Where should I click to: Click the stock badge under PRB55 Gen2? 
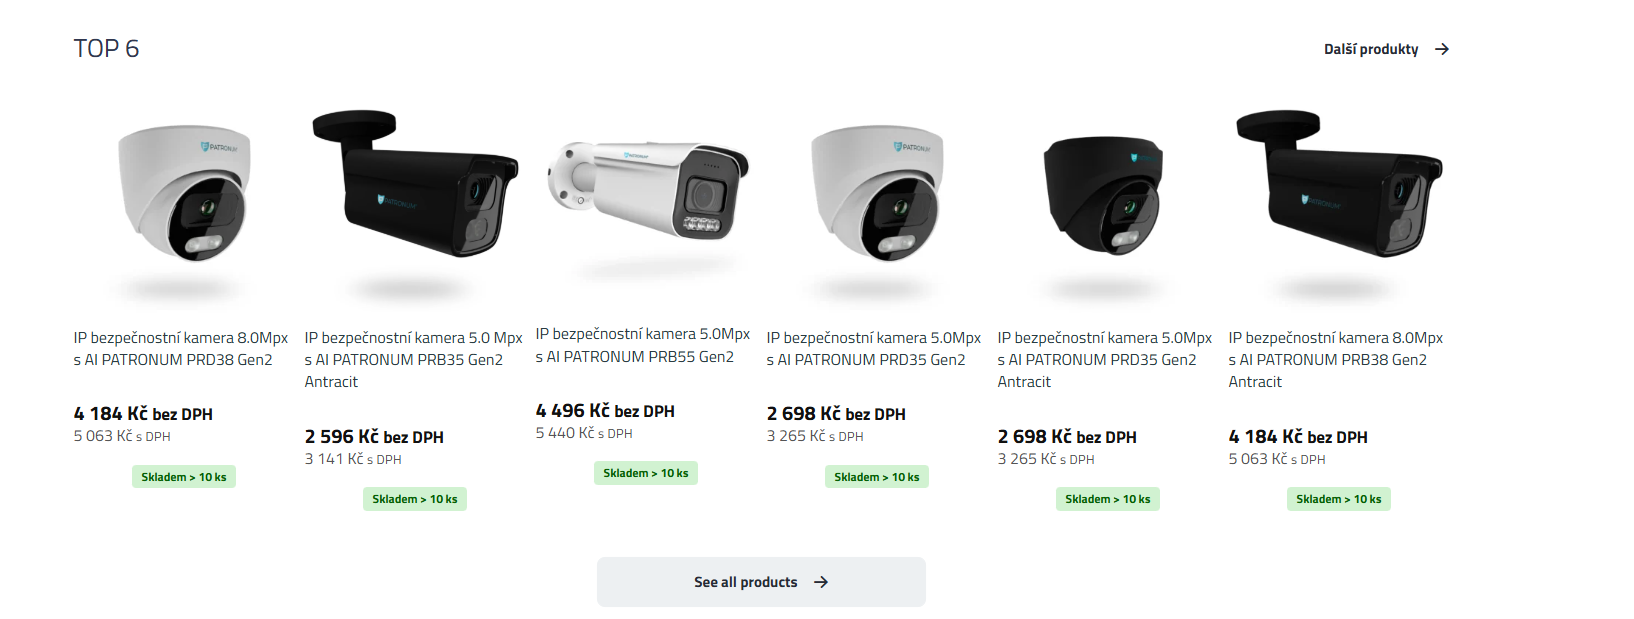point(646,473)
